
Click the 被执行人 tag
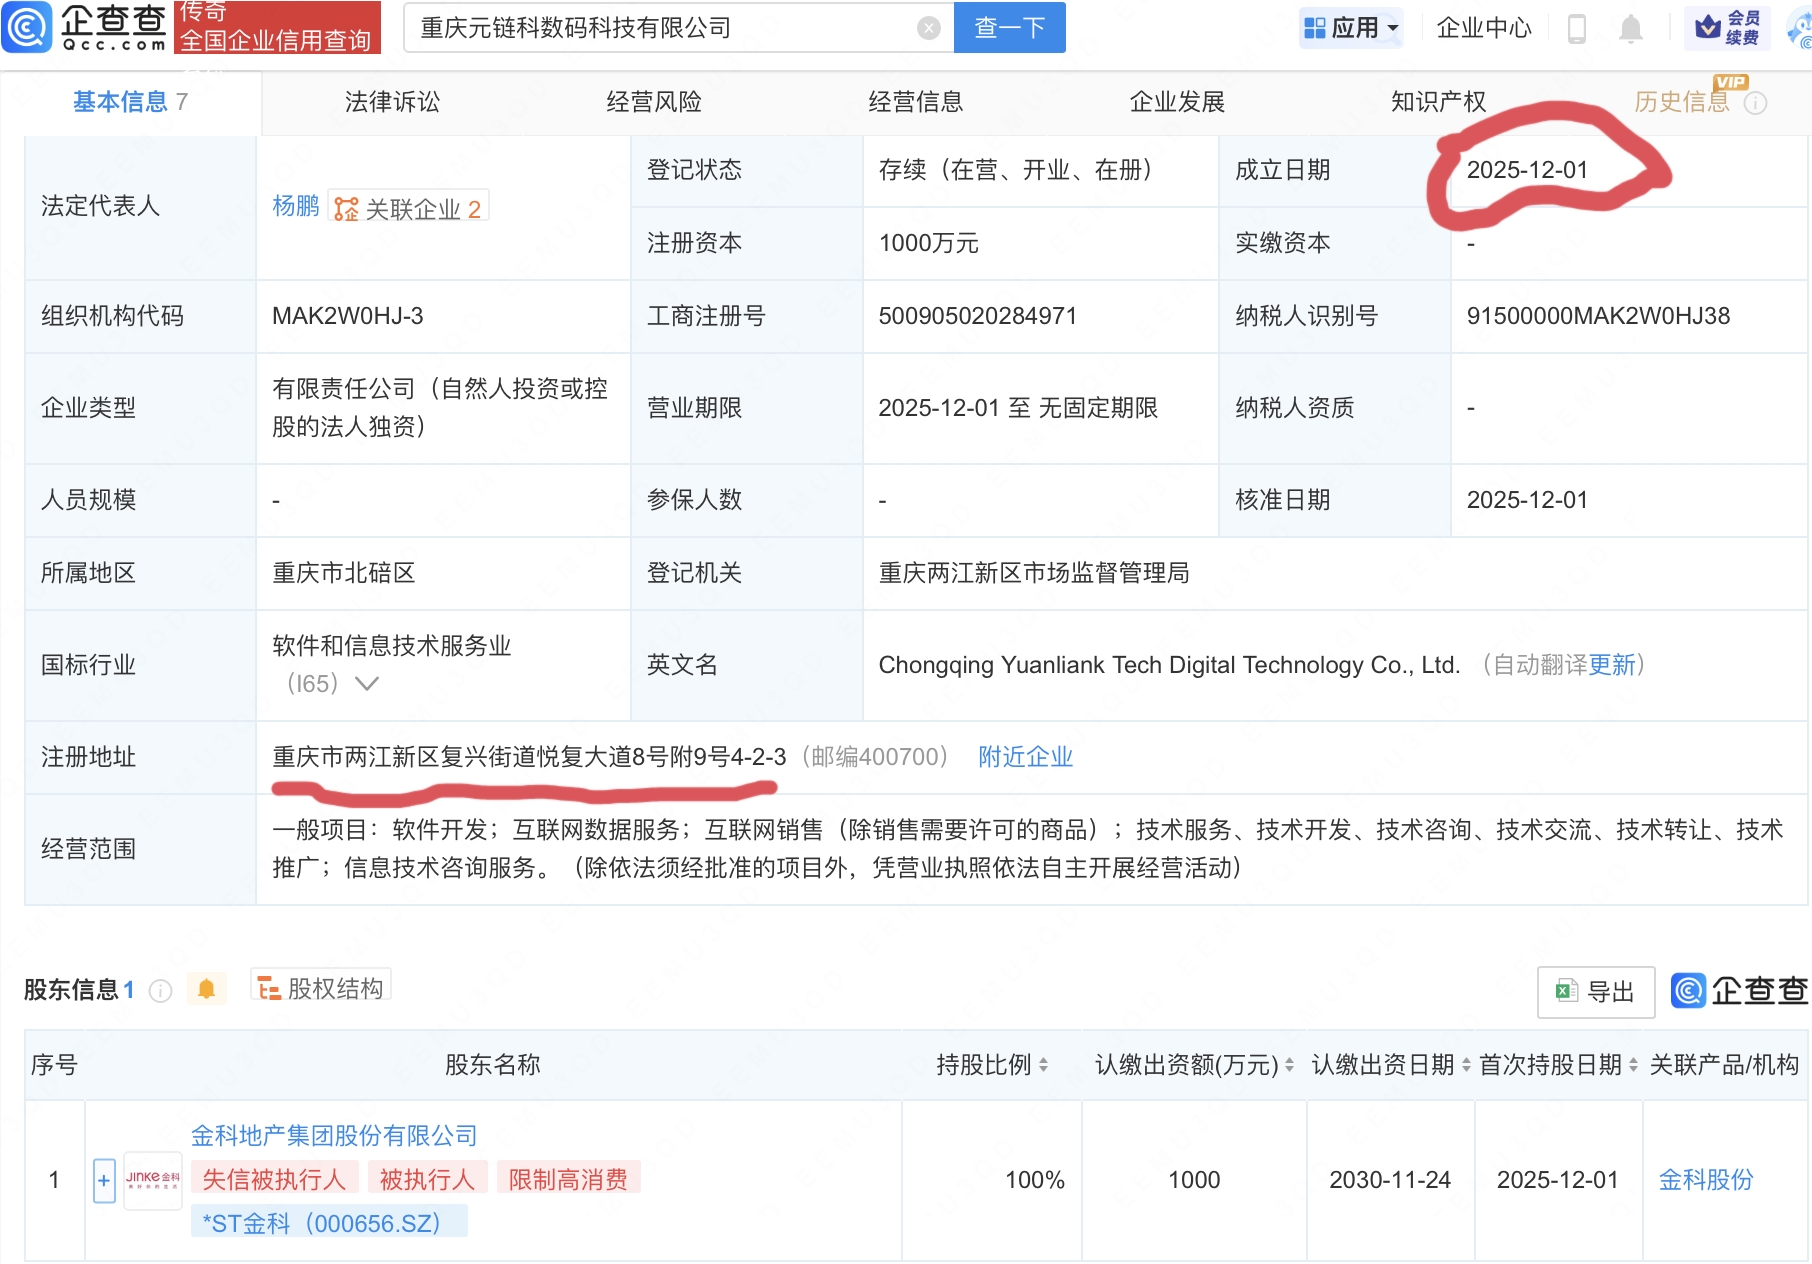pyautogui.click(x=427, y=1179)
